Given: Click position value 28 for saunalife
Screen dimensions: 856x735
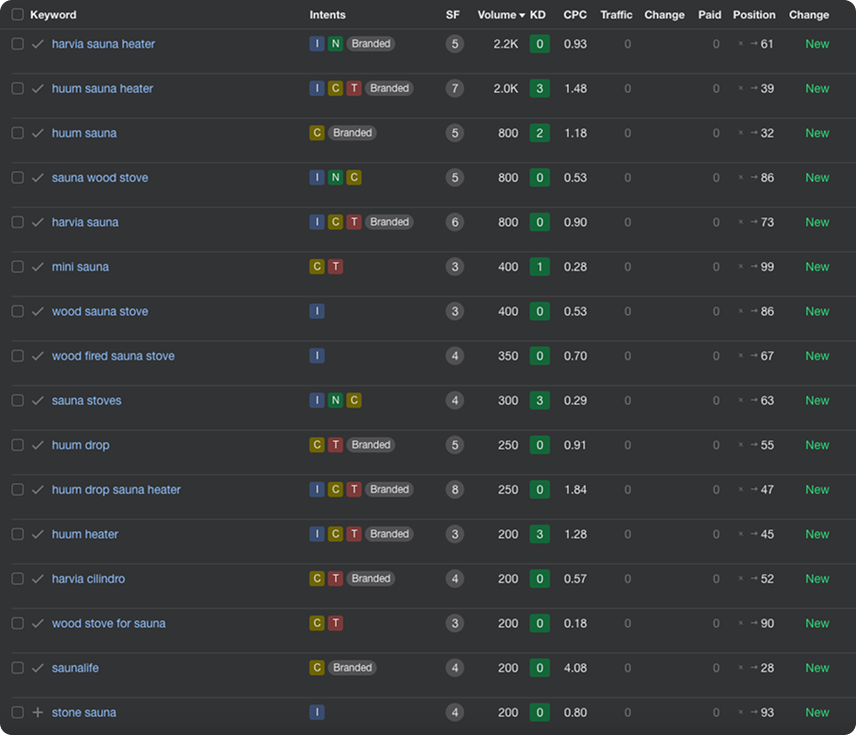Looking at the screenshot, I should [767, 668].
